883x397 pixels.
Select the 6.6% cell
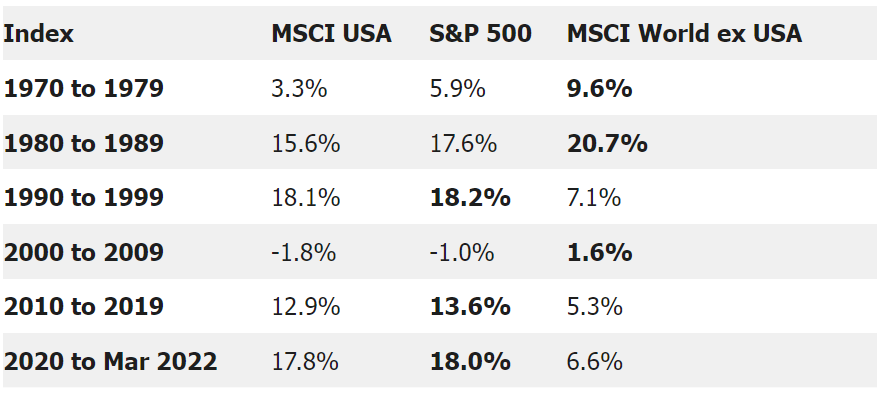coord(595,362)
